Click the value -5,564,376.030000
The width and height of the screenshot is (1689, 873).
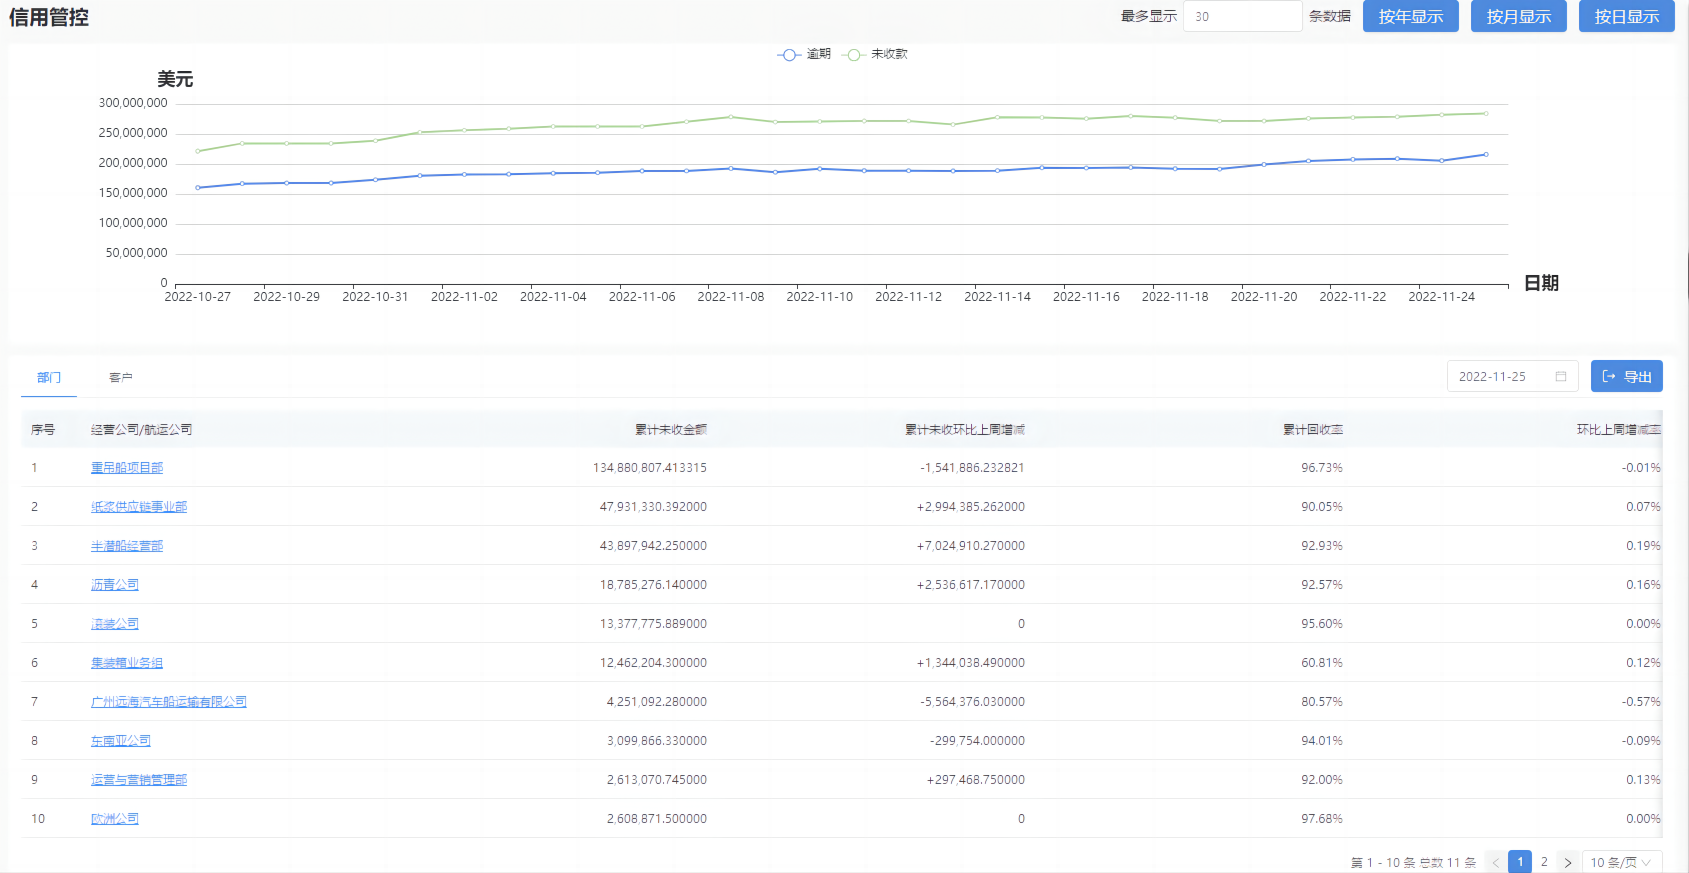point(973,701)
